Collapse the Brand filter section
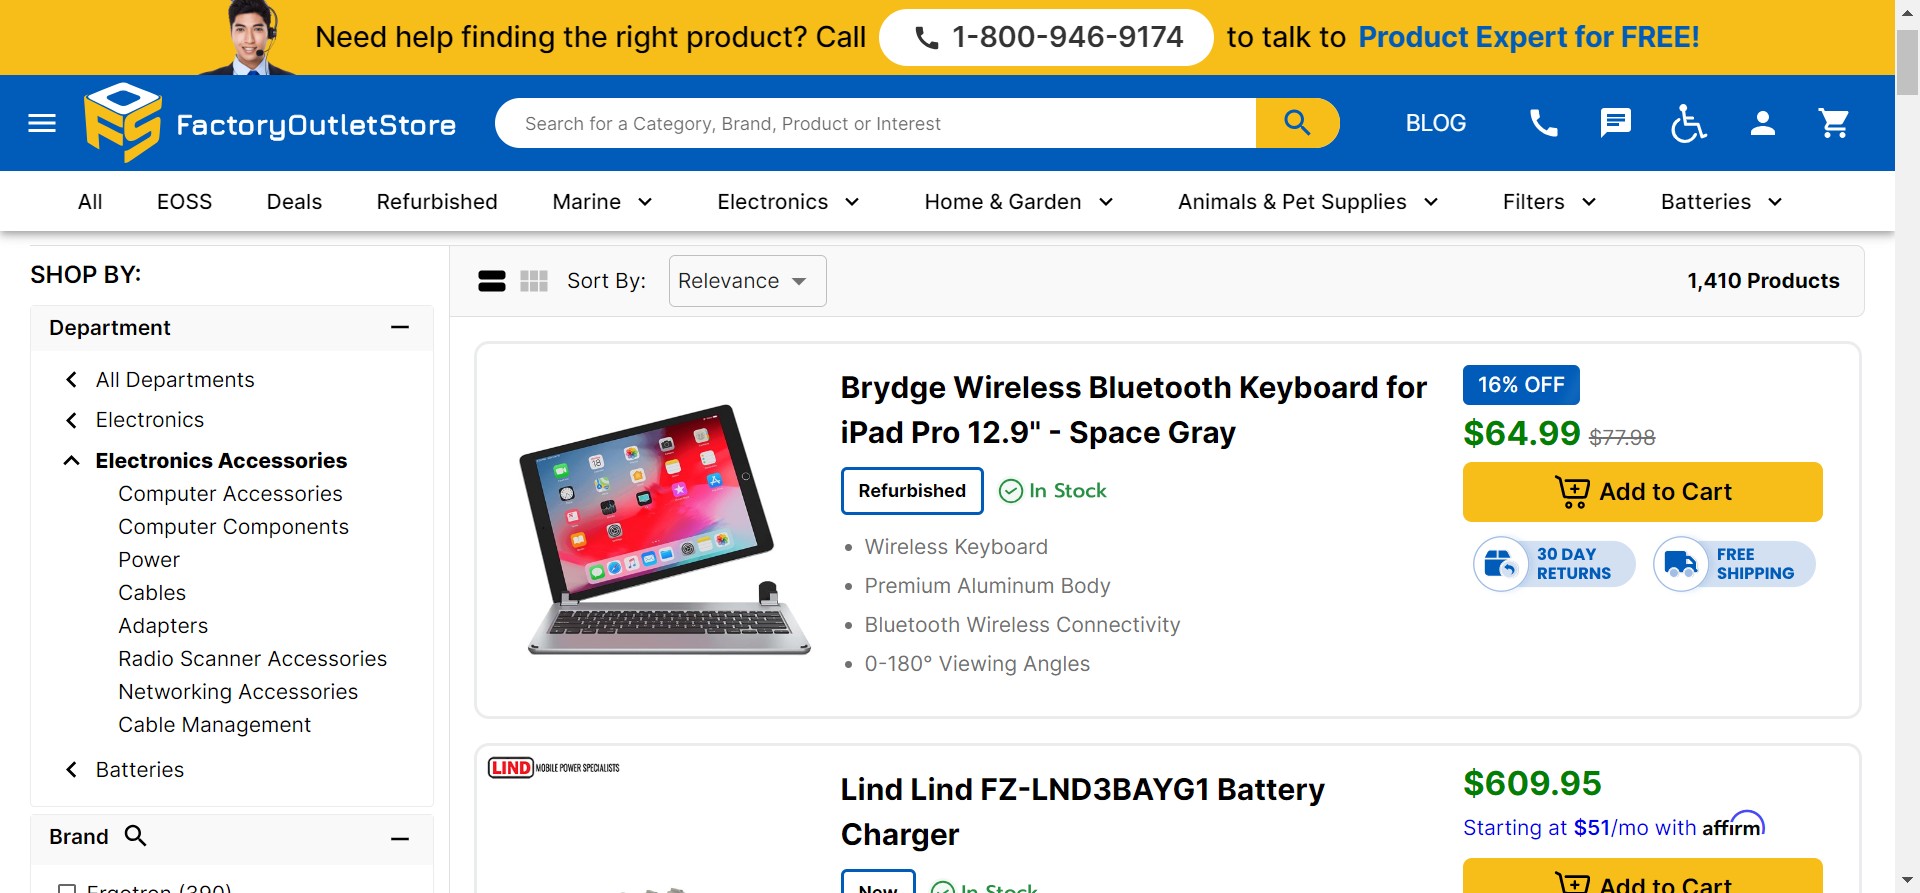Image resolution: width=1920 pixels, height=893 pixels. (x=400, y=838)
